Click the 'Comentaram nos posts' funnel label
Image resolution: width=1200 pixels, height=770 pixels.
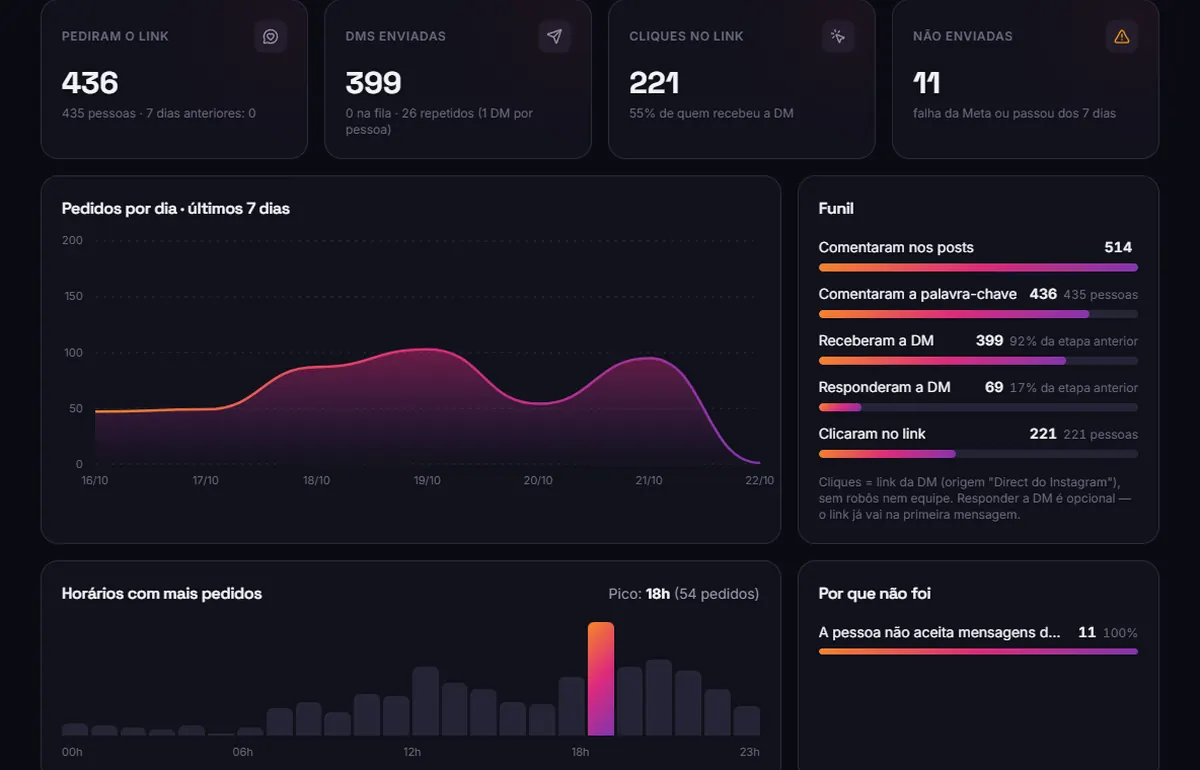pyautogui.click(x=896, y=247)
